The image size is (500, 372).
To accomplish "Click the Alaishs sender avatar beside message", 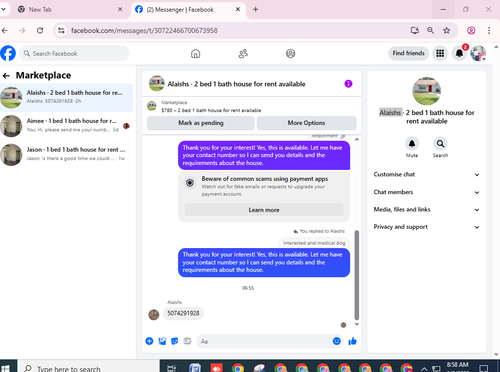I will (x=153, y=314).
